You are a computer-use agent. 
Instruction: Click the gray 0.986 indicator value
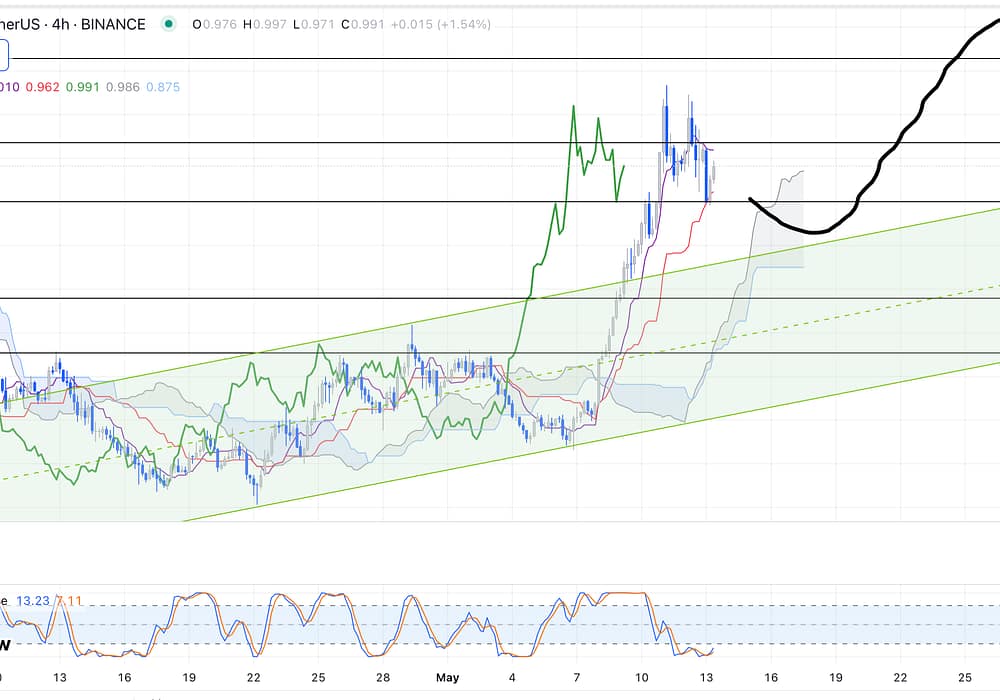pos(122,87)
